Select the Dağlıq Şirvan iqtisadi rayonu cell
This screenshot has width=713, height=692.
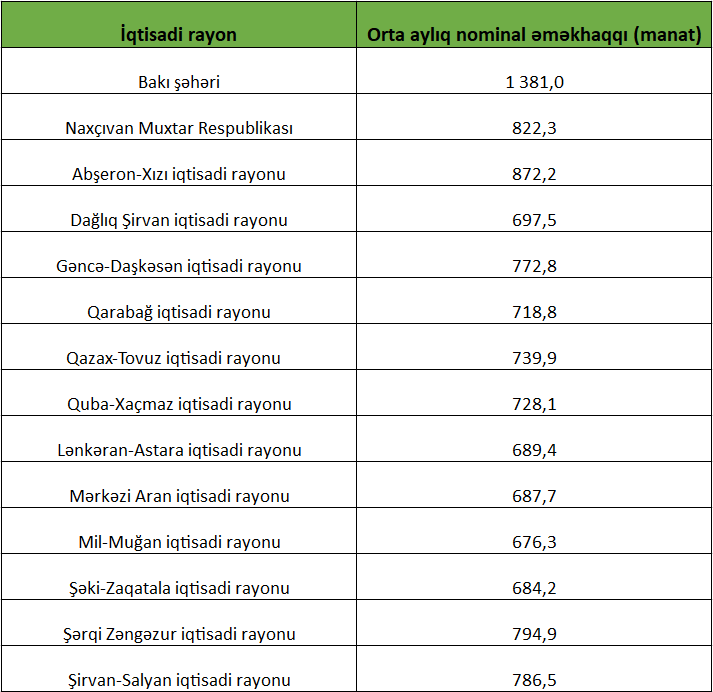point(178,220)
